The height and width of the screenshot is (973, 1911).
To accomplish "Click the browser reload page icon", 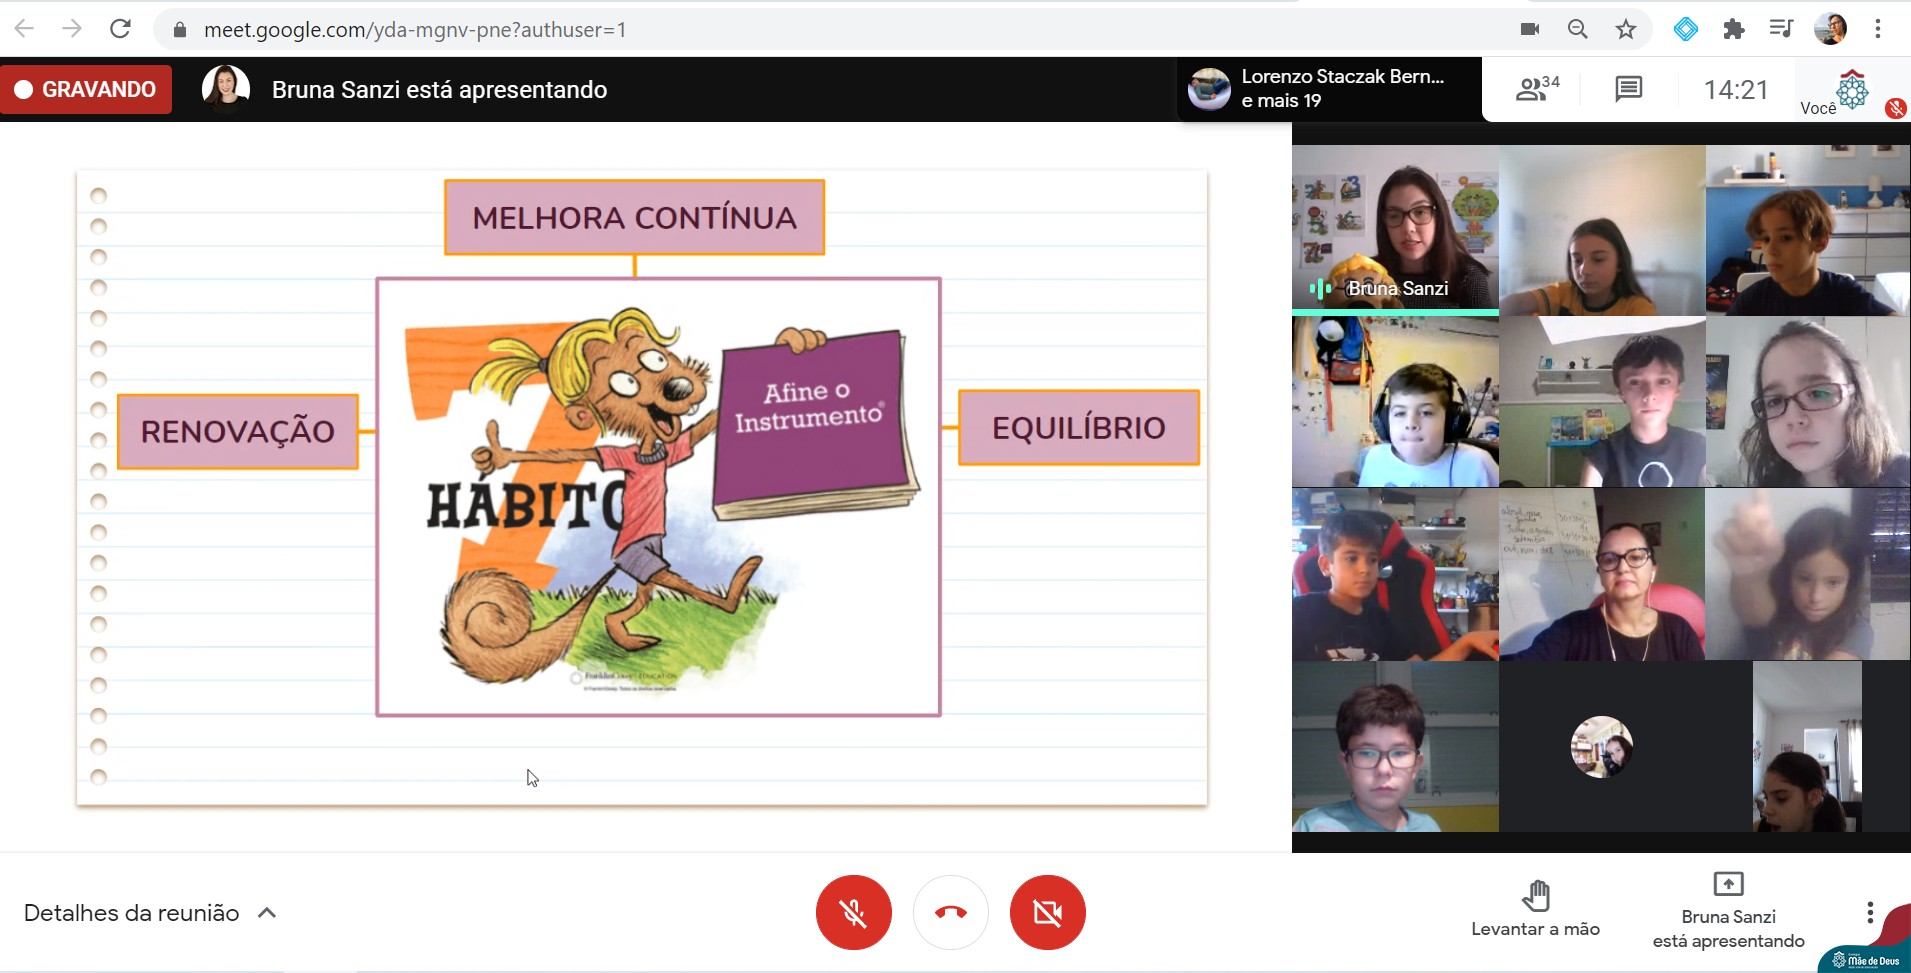I will pos(120,29).
